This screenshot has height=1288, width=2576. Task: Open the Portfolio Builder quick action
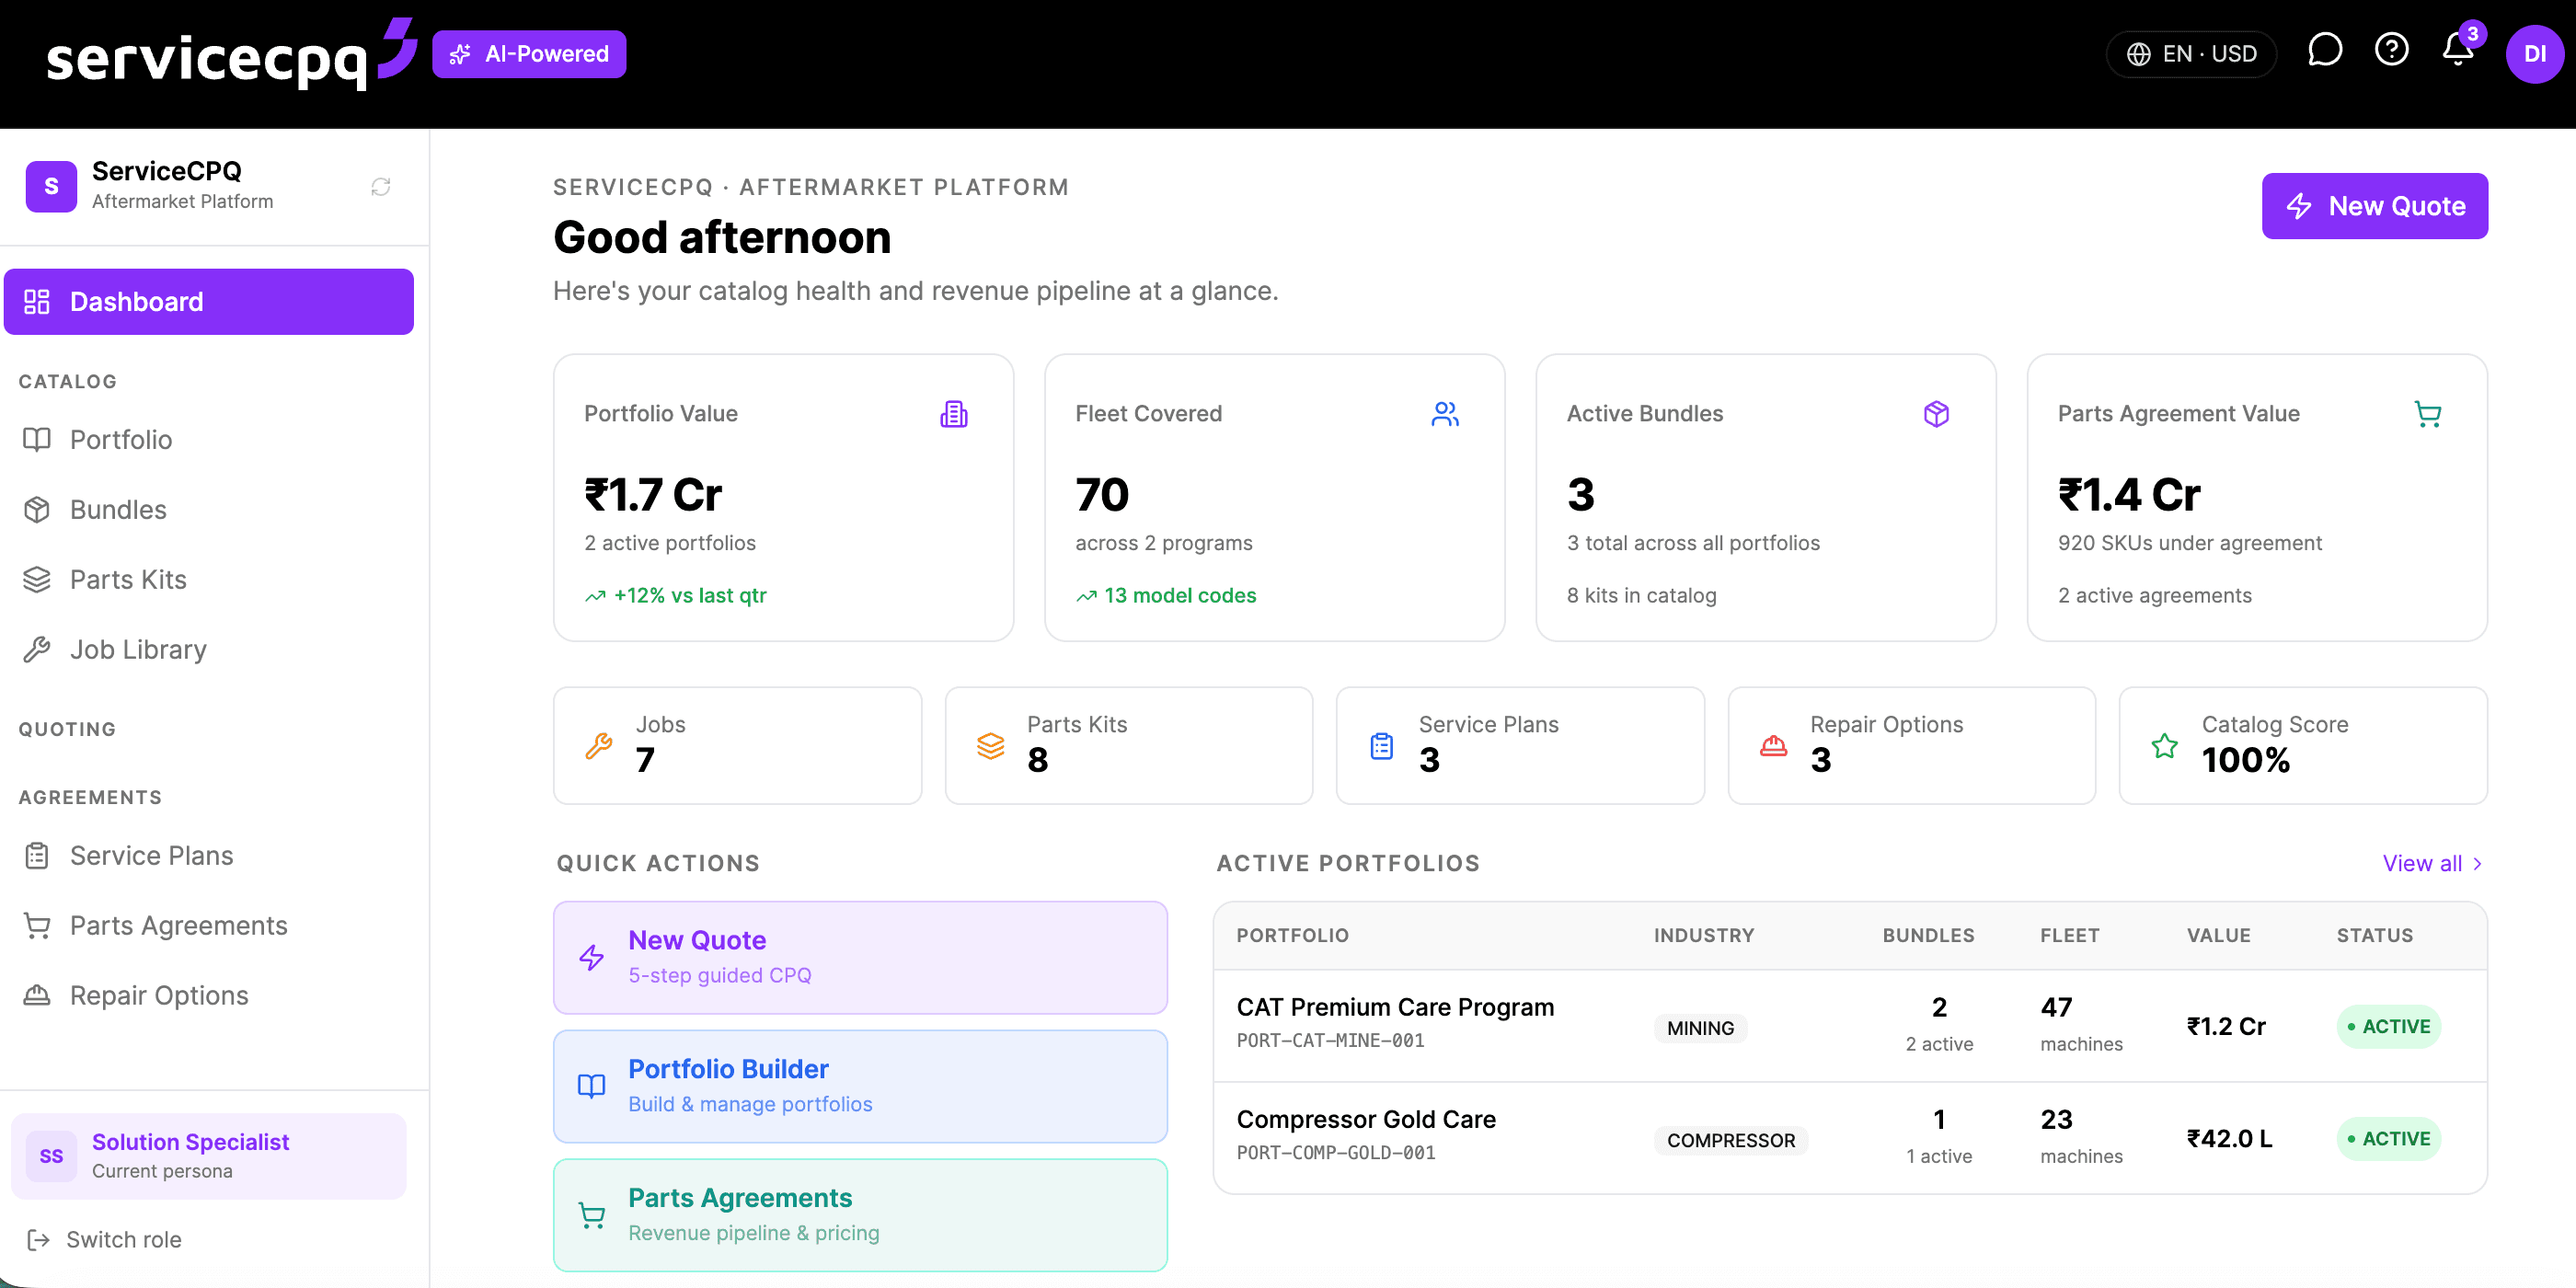tap(860, 1087)
